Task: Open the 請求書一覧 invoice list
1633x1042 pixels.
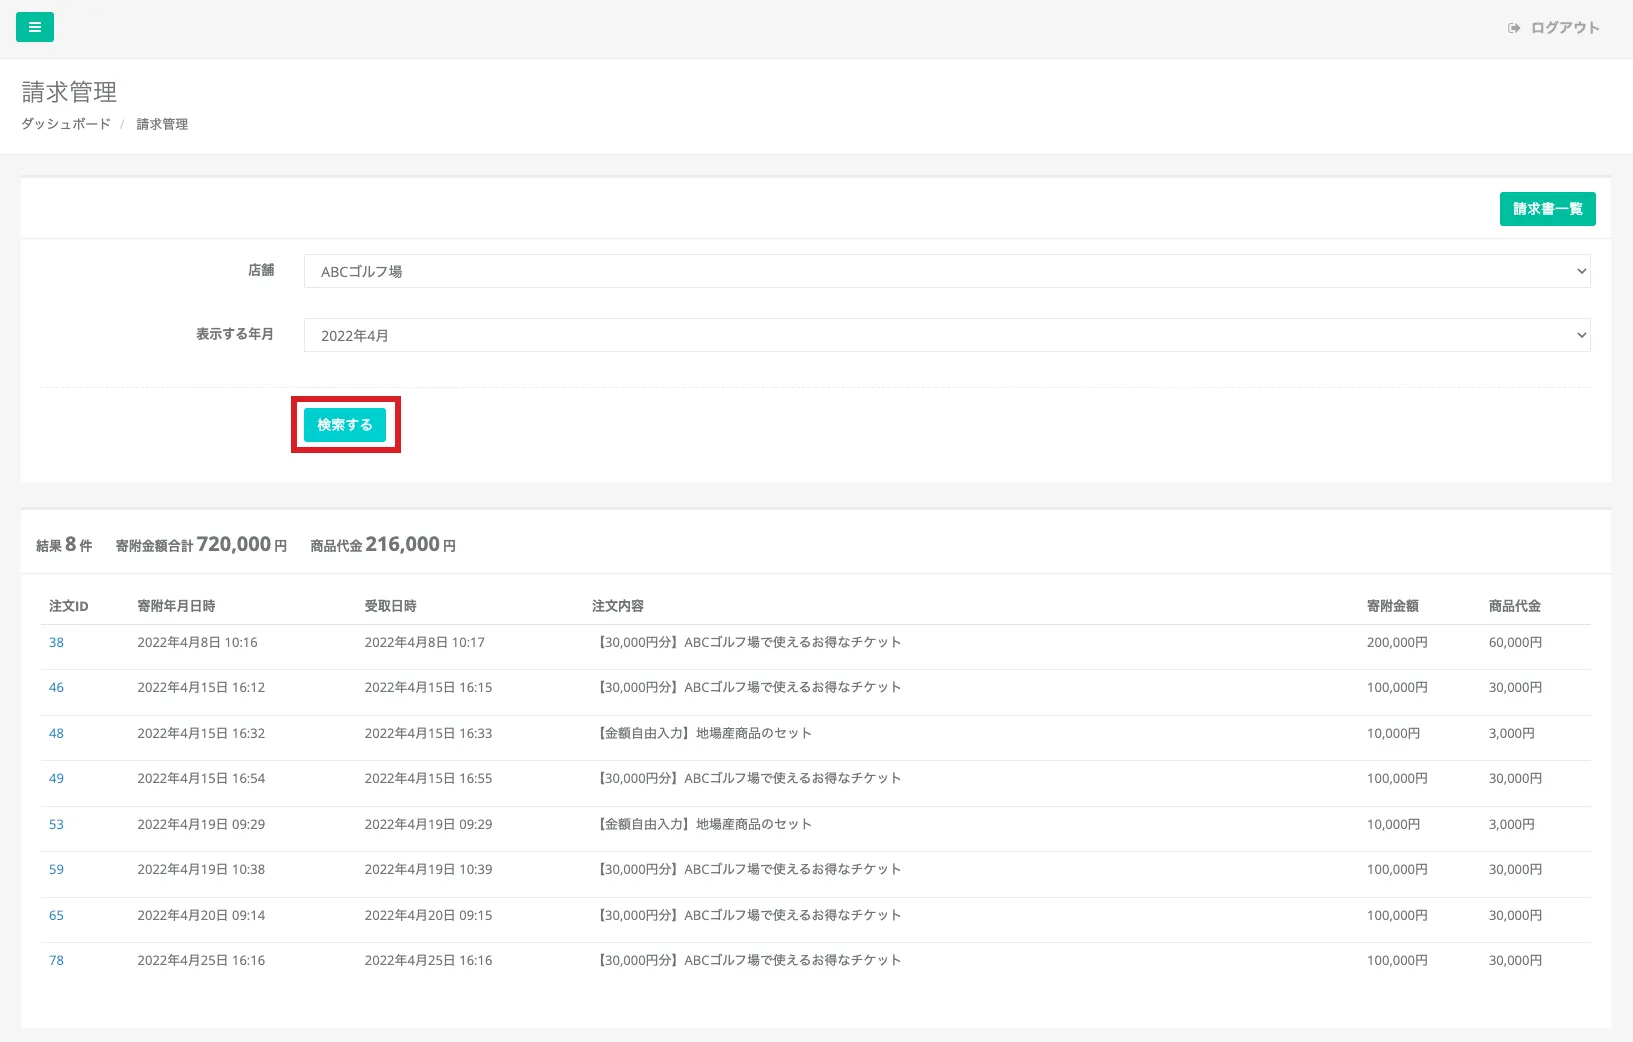Action: coord(1547,209)
